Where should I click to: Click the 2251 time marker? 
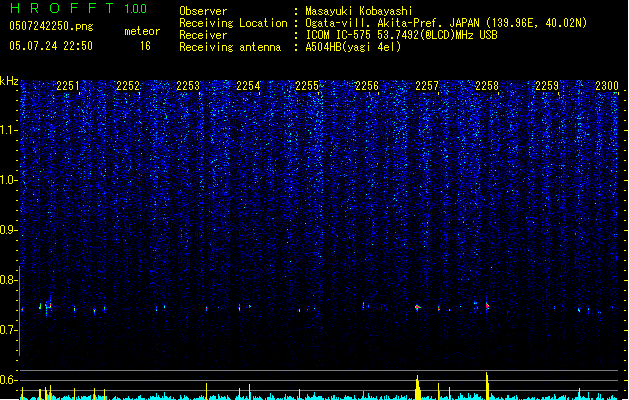point(68,86)
